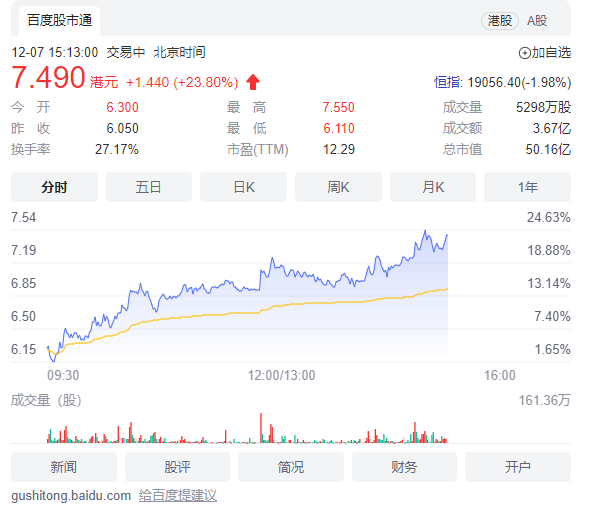Open the 简况 button

[291, 467]
